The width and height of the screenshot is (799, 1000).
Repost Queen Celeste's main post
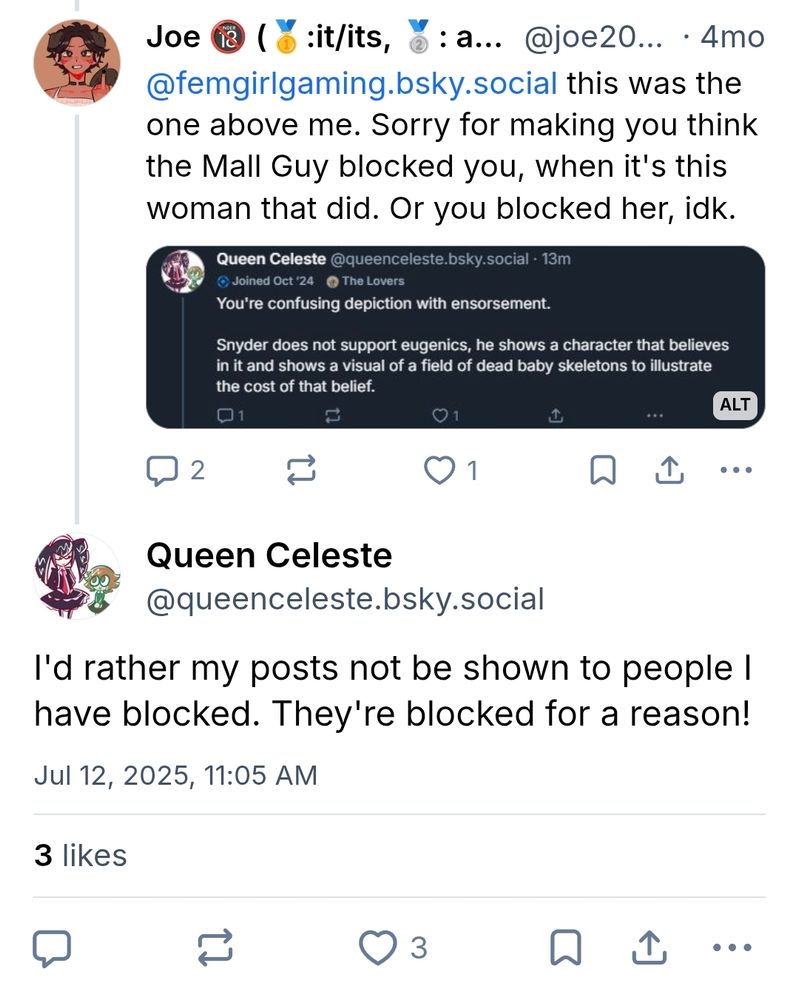[216, 948]
